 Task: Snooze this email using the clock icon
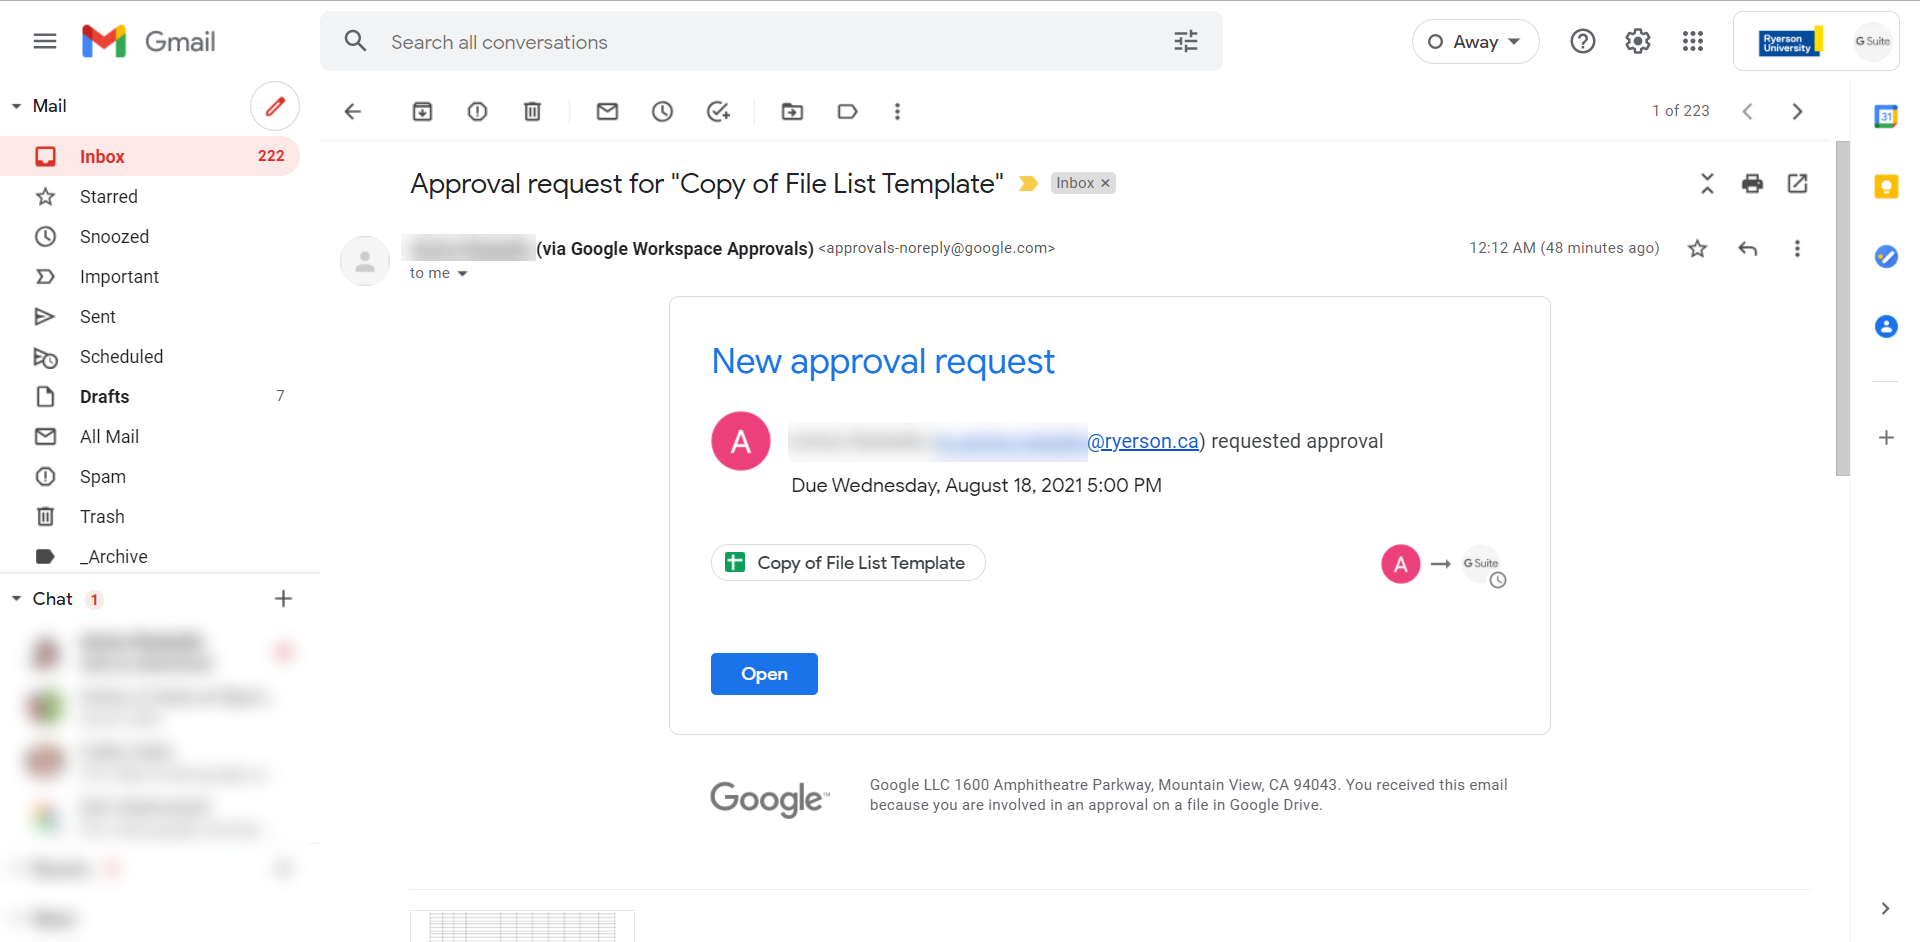662,111
